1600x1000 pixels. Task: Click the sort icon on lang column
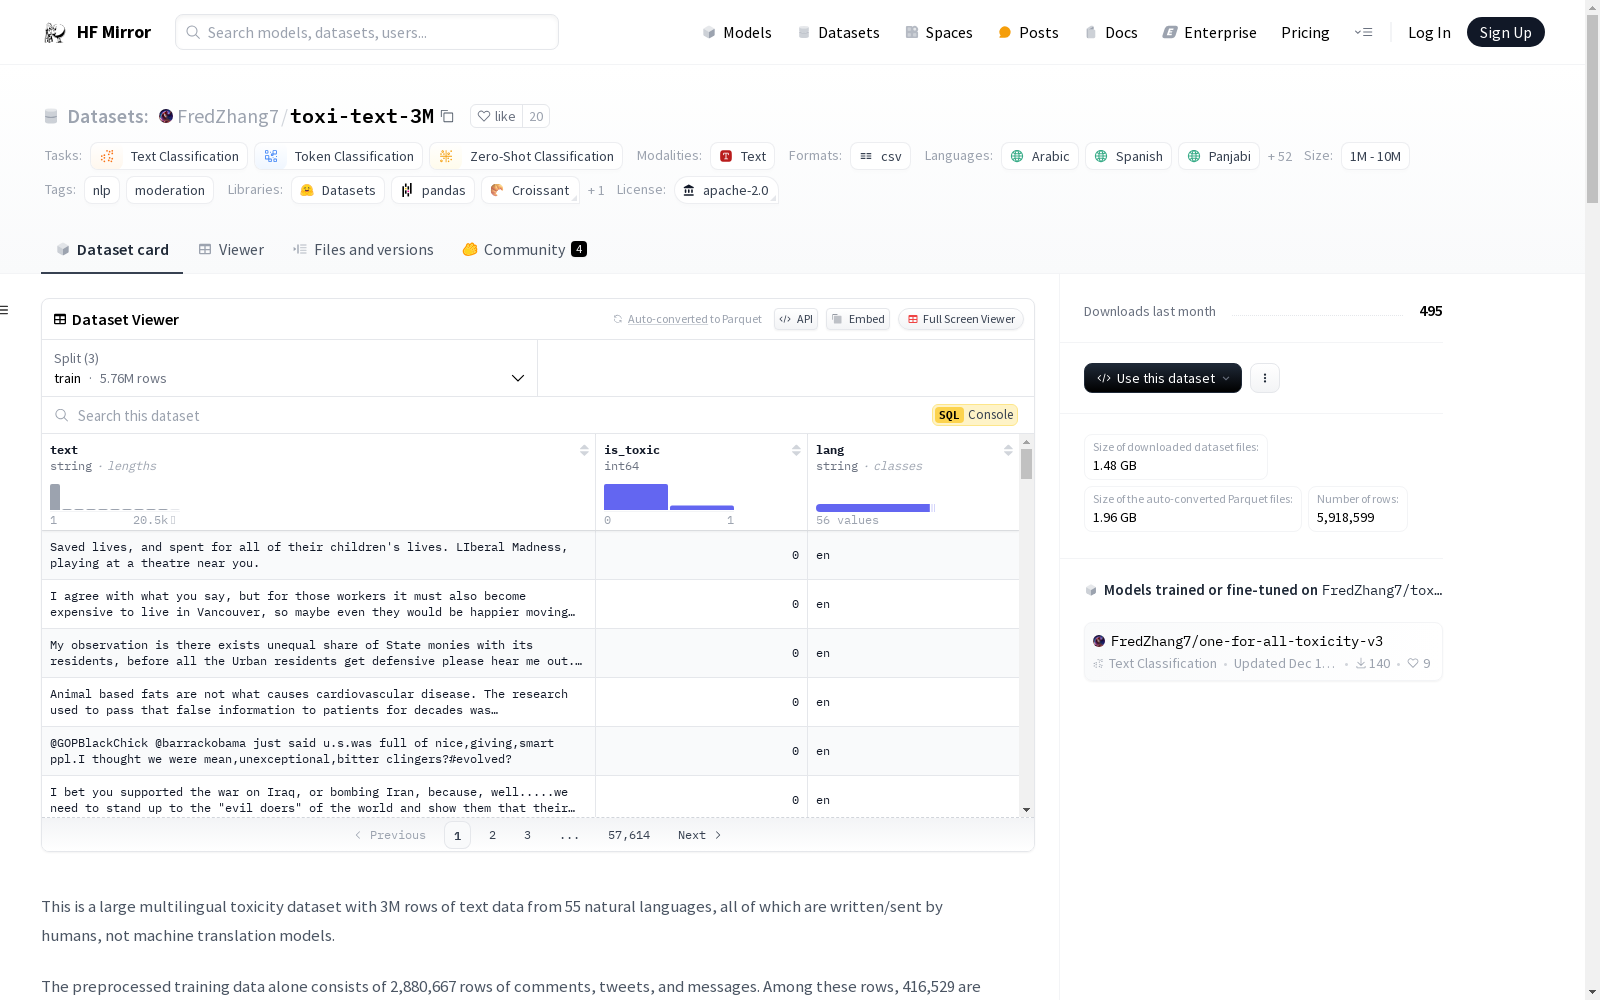pos(1008,450)
